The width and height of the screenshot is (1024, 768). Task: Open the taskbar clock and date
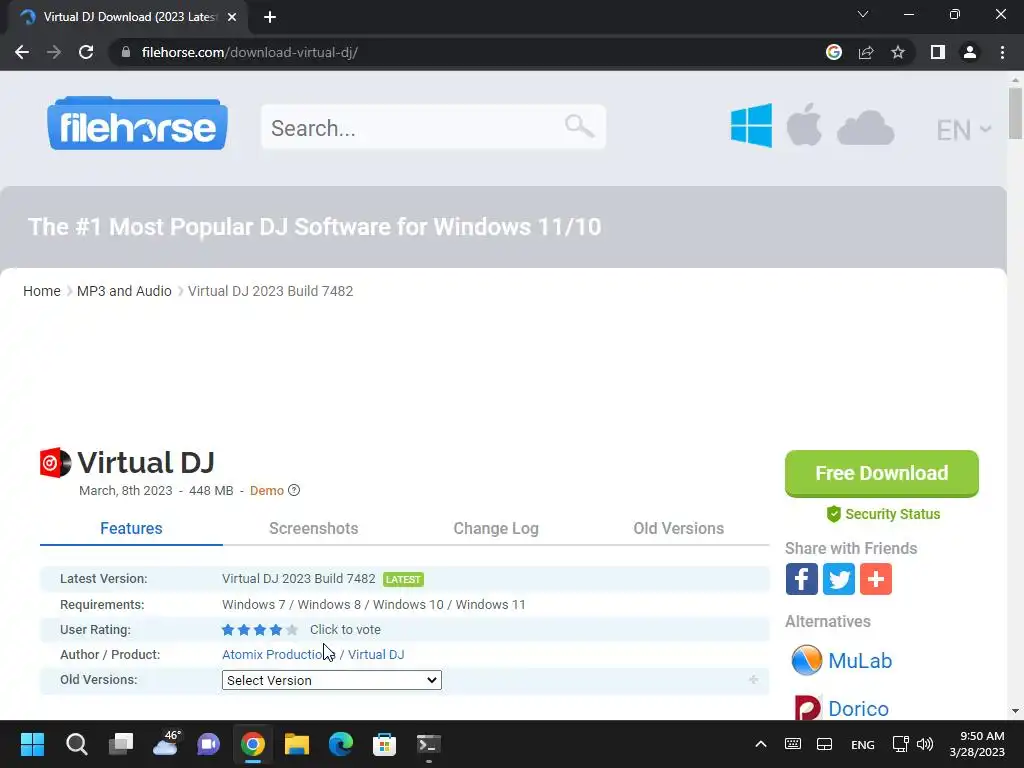pos(977,744)
